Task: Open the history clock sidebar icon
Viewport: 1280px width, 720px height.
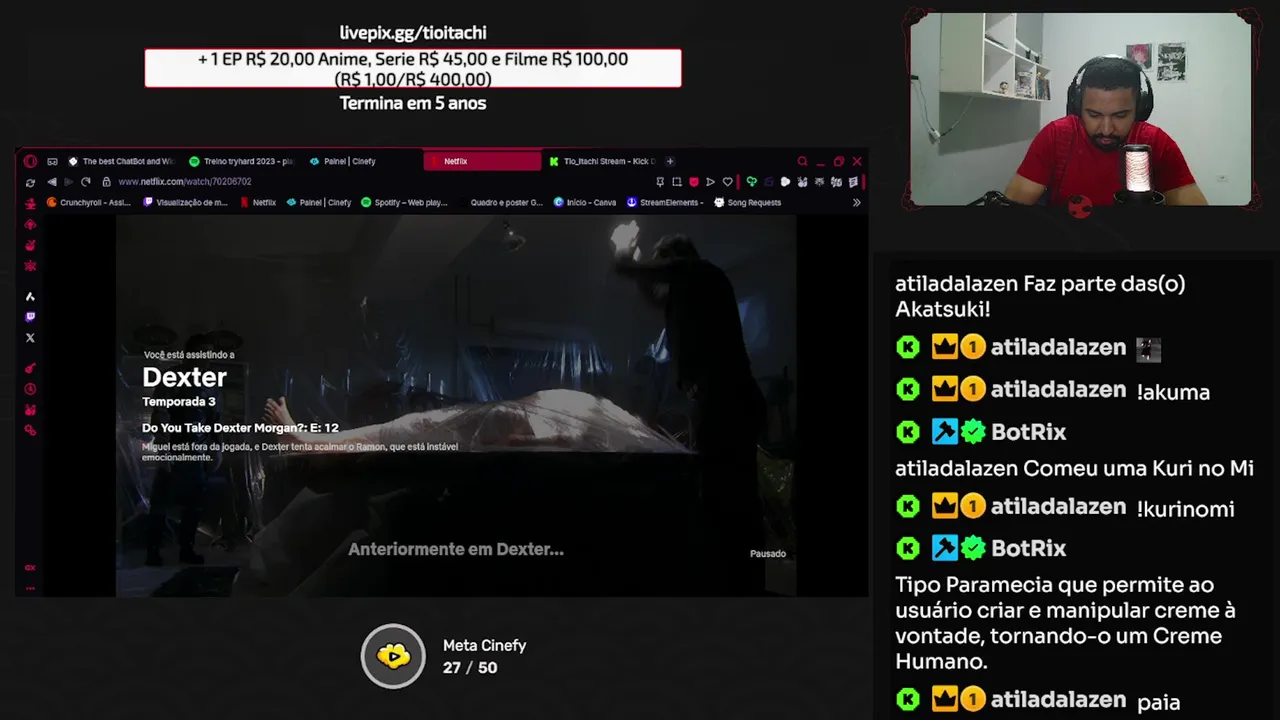Action: pyautogui.click(x=30, y=389)
